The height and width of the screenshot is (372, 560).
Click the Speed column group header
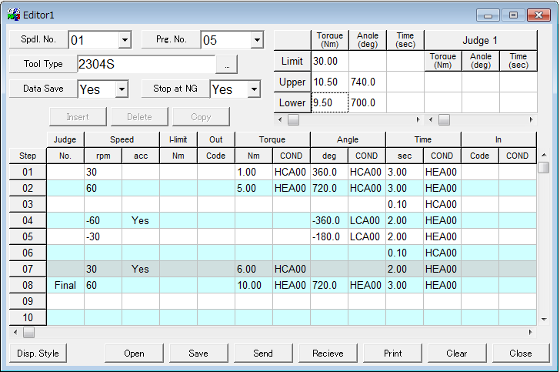pos(122,139)
